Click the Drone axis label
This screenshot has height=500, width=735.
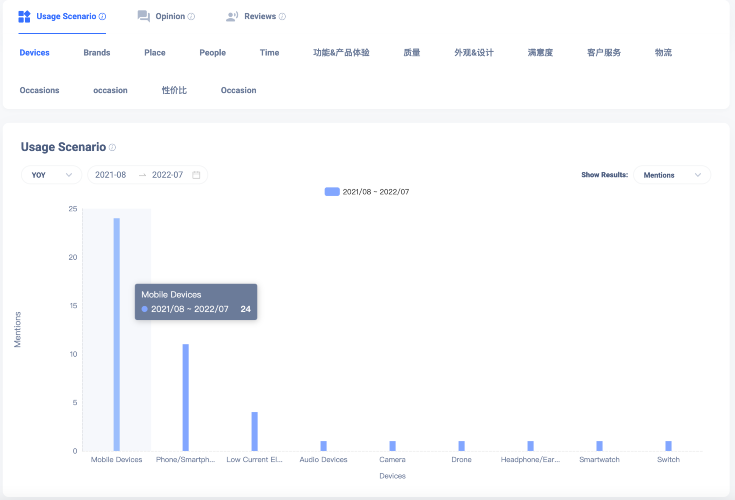tap(461, 460)
